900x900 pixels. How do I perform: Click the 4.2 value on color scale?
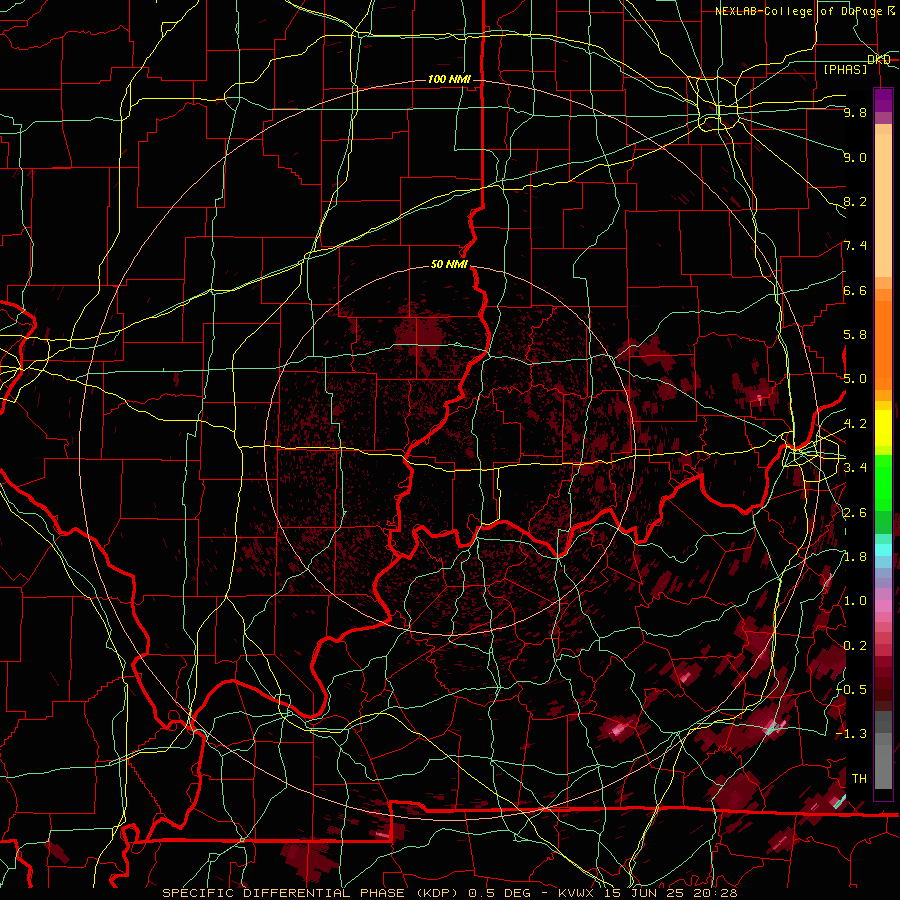pos(855,424)
